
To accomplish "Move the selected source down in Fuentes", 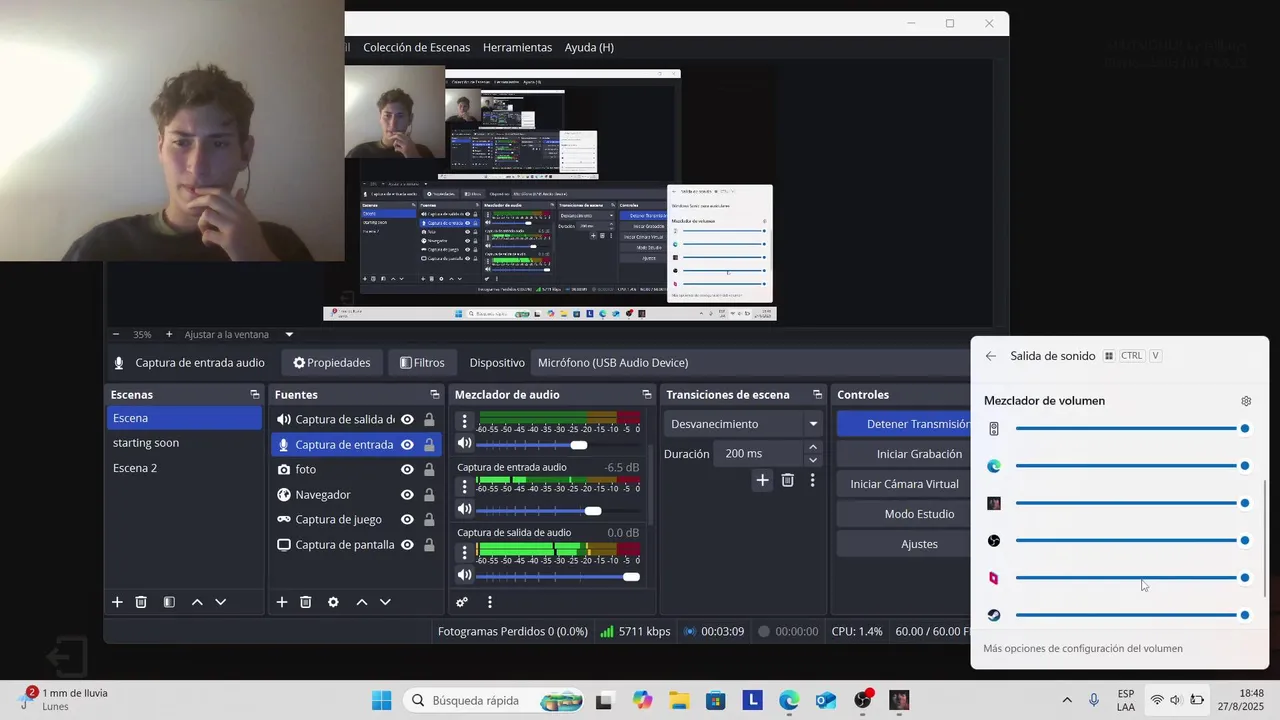I will coord(385,602).
